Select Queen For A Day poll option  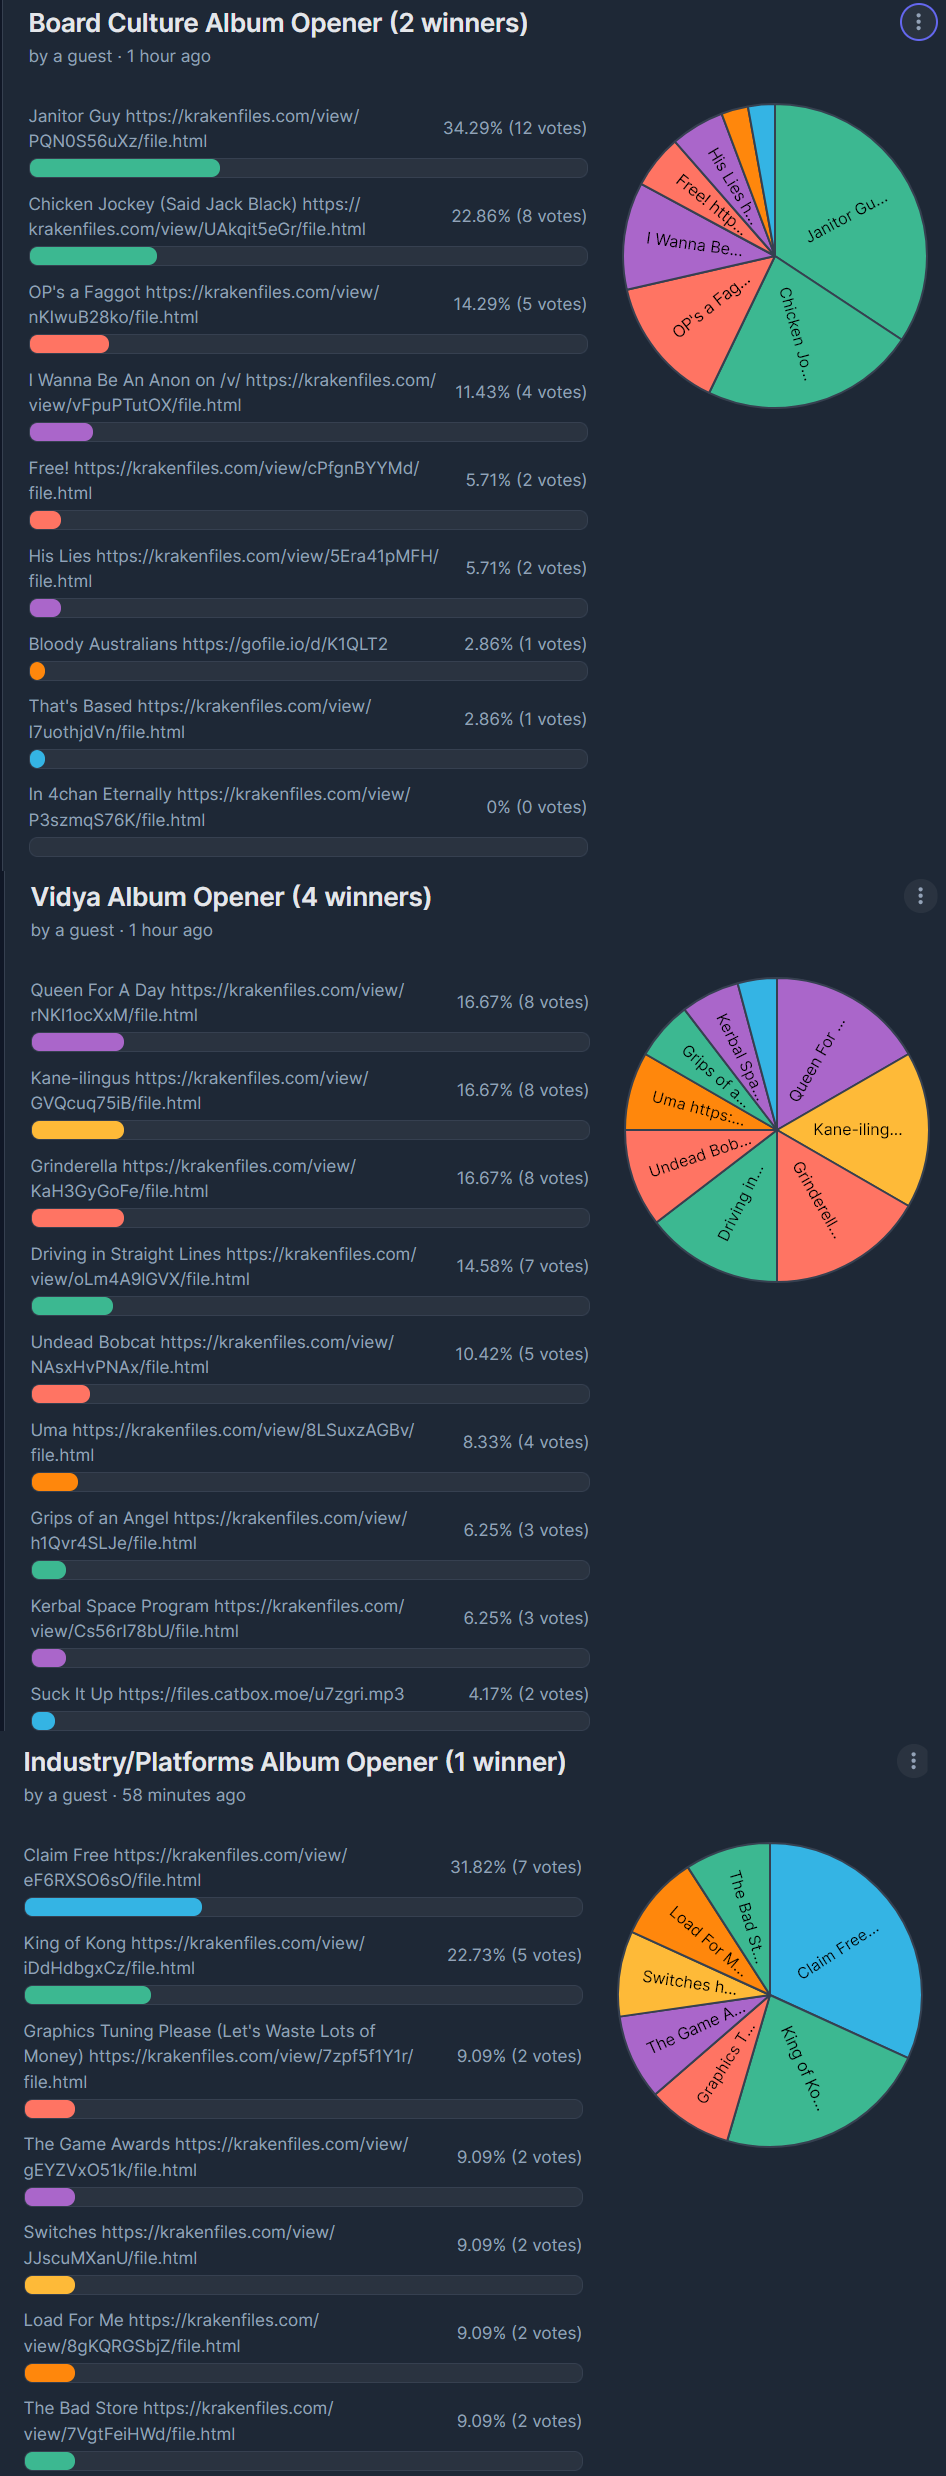[217, 1002]
